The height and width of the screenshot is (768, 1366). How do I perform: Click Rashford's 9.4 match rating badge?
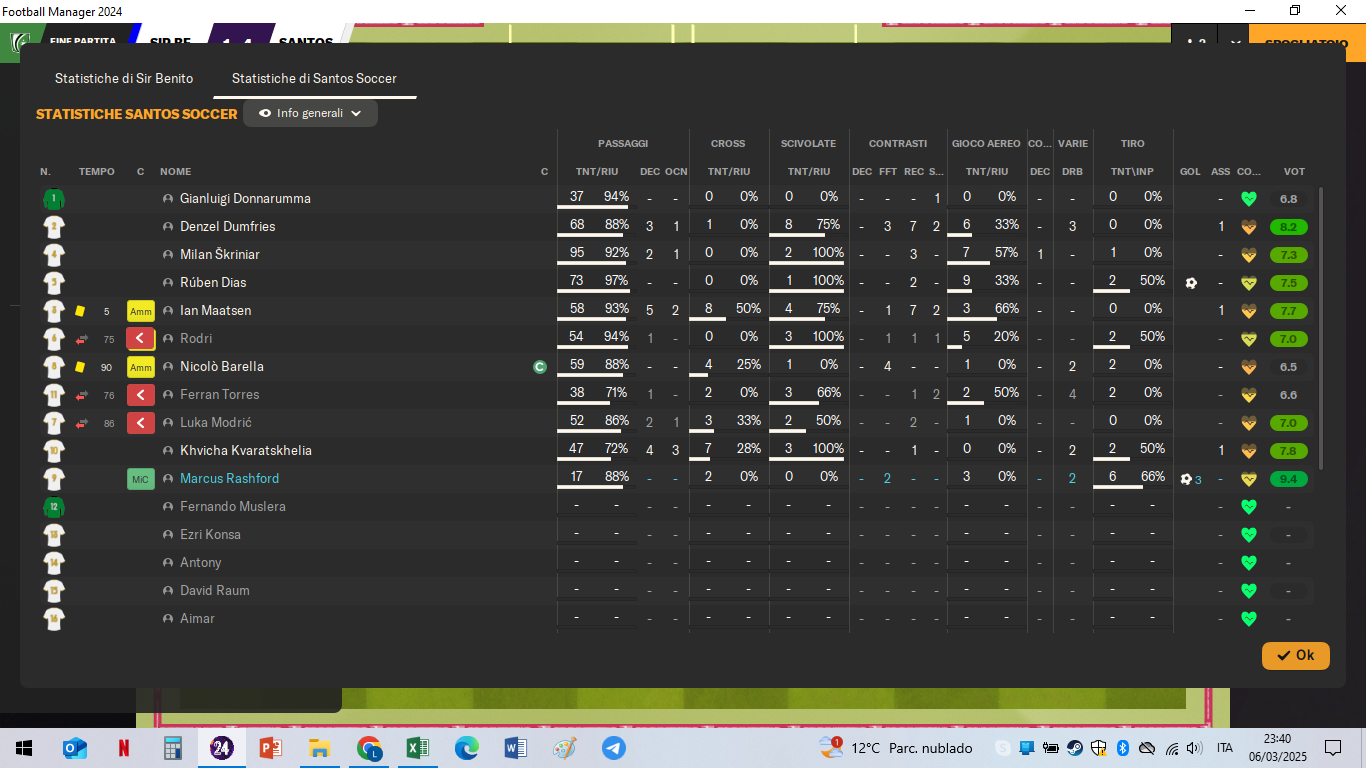1288,479
